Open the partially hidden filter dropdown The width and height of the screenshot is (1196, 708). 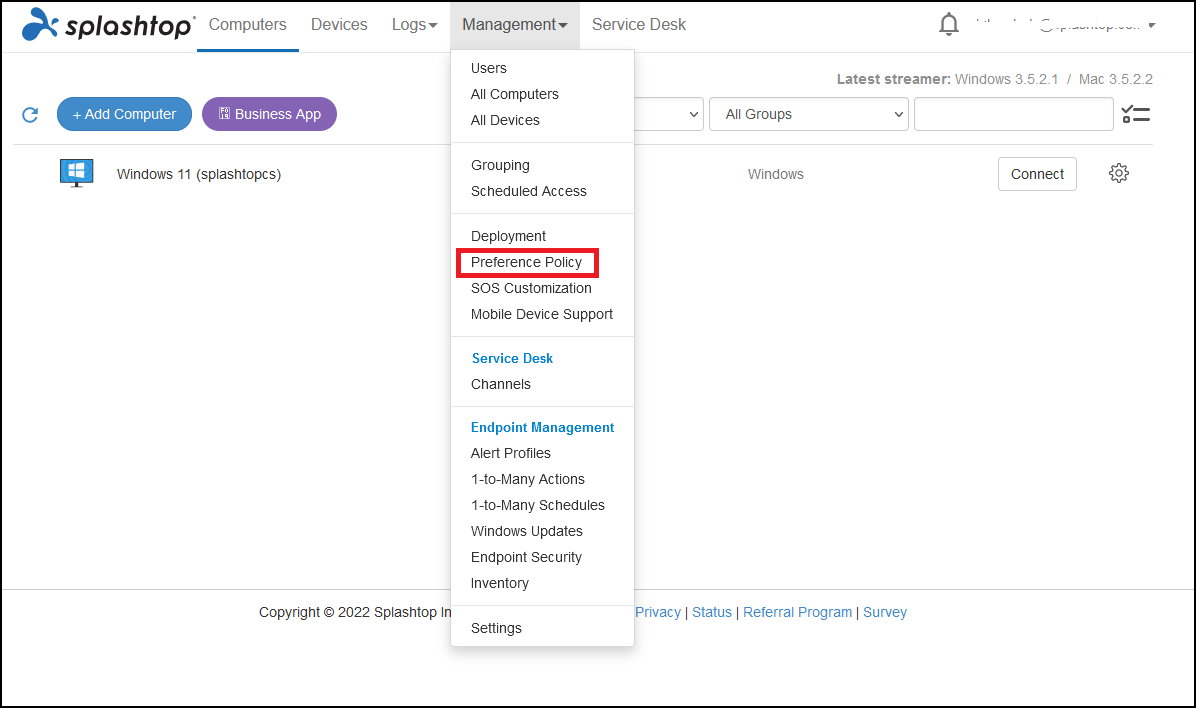pos(669,114)
